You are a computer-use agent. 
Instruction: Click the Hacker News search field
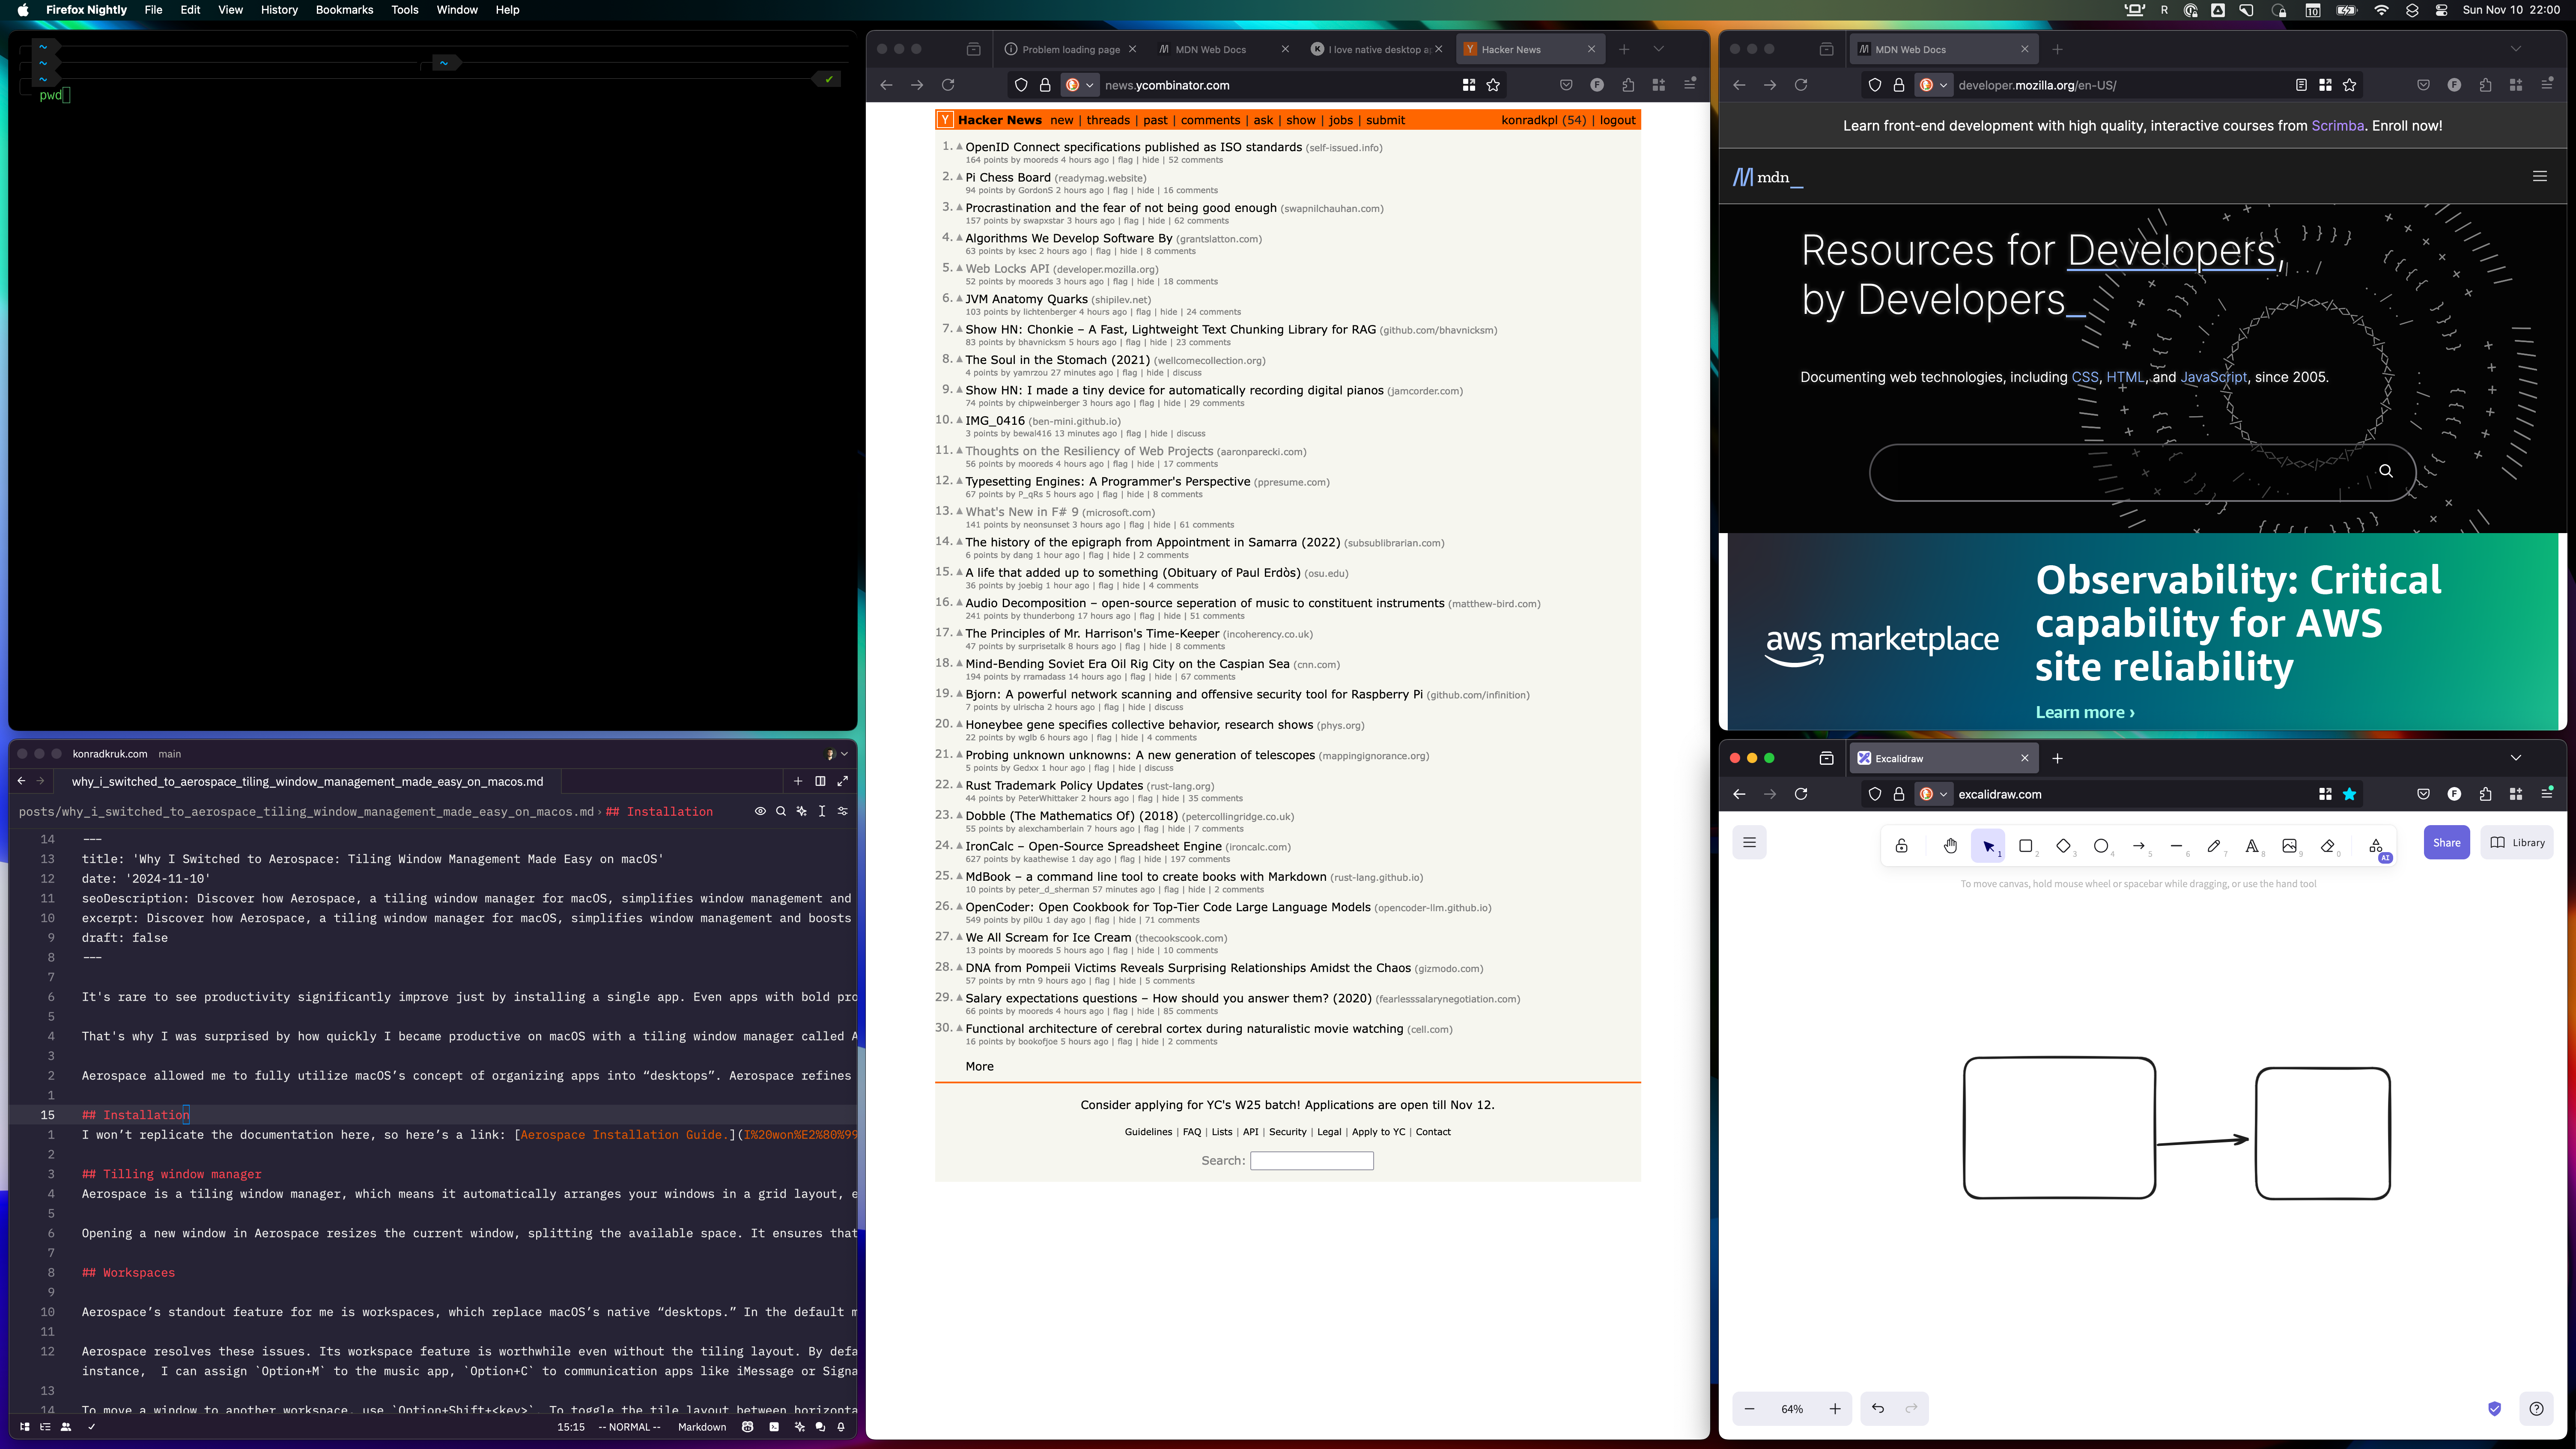click(x=1311, y=1160)
